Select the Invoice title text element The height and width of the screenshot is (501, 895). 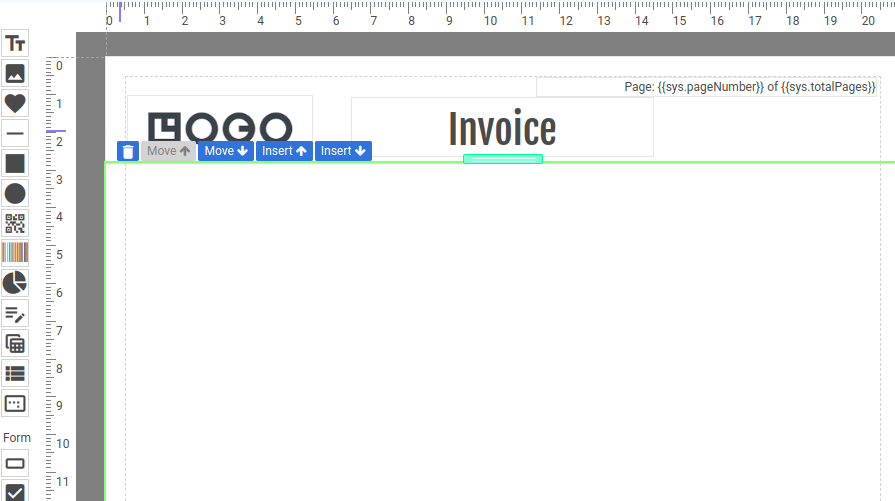pos(502,127)
